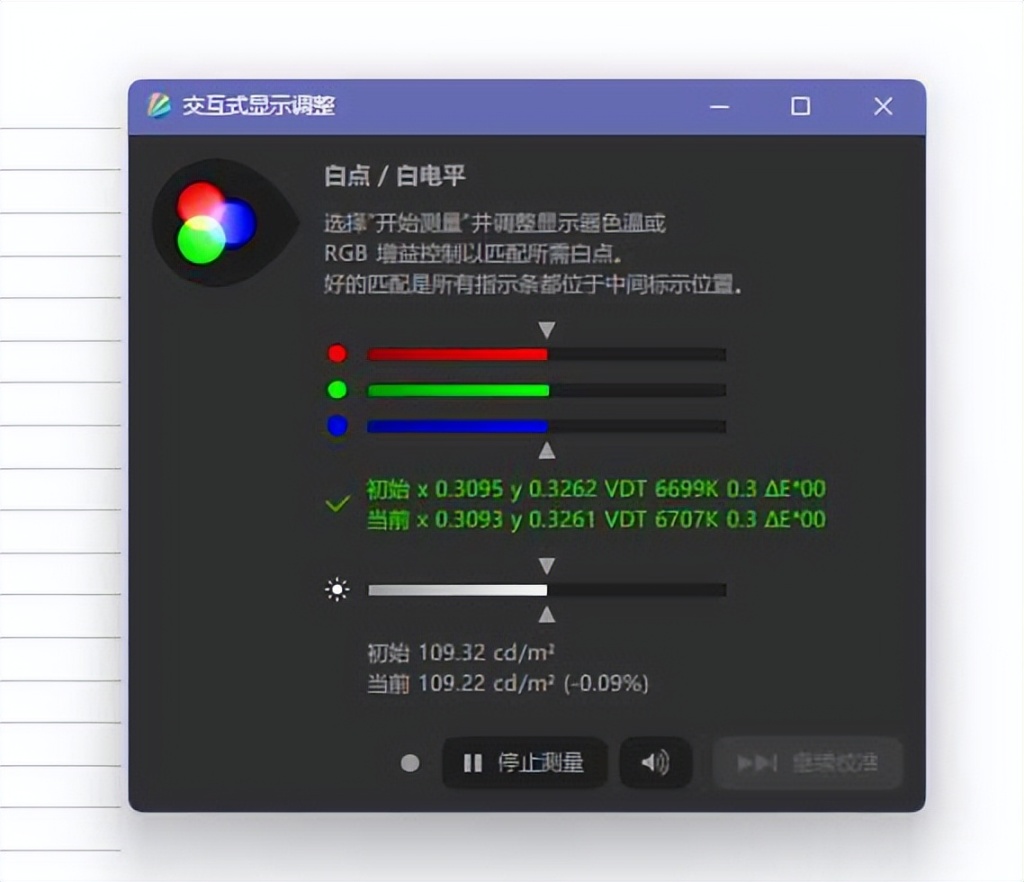Viewport: 1024px width, 882px height.
Task: Click the red gain level bar
Action: [547, 354]
